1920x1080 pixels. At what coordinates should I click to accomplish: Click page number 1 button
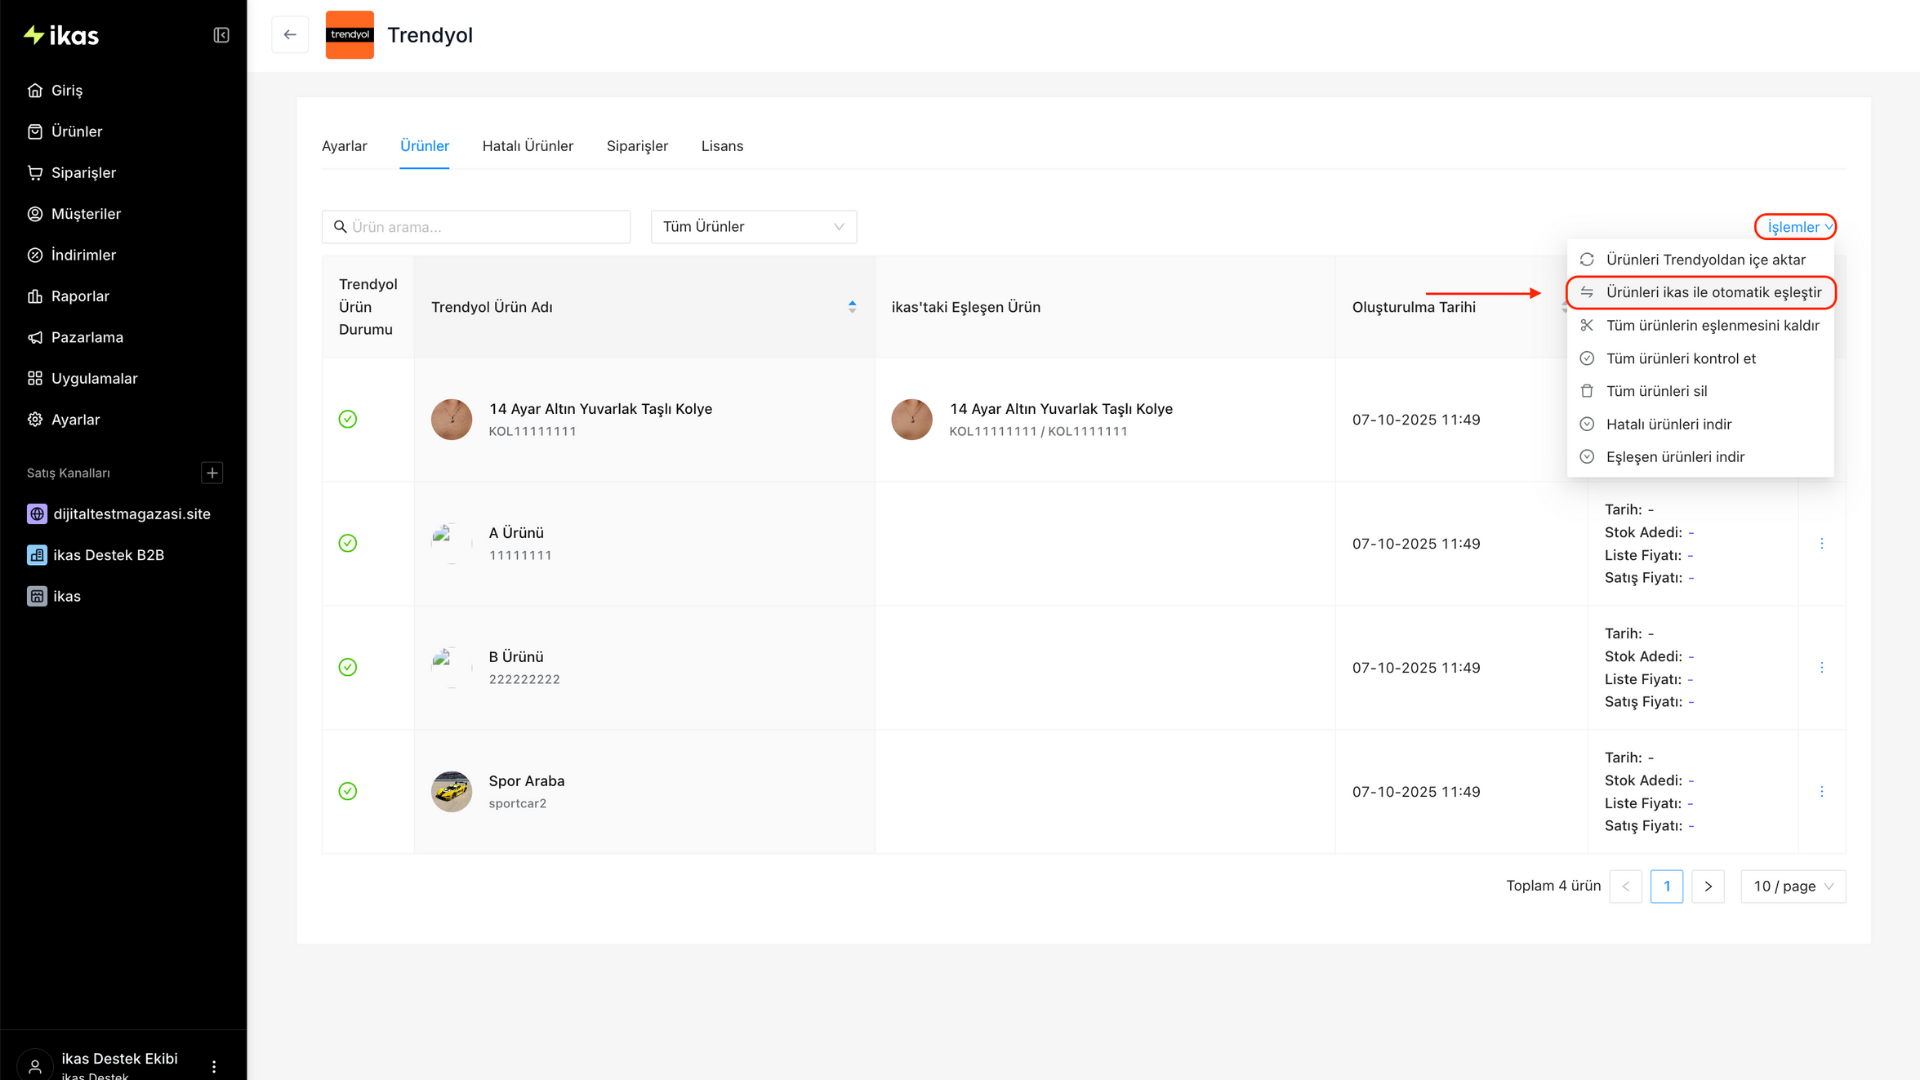(x=1667, y=887)
